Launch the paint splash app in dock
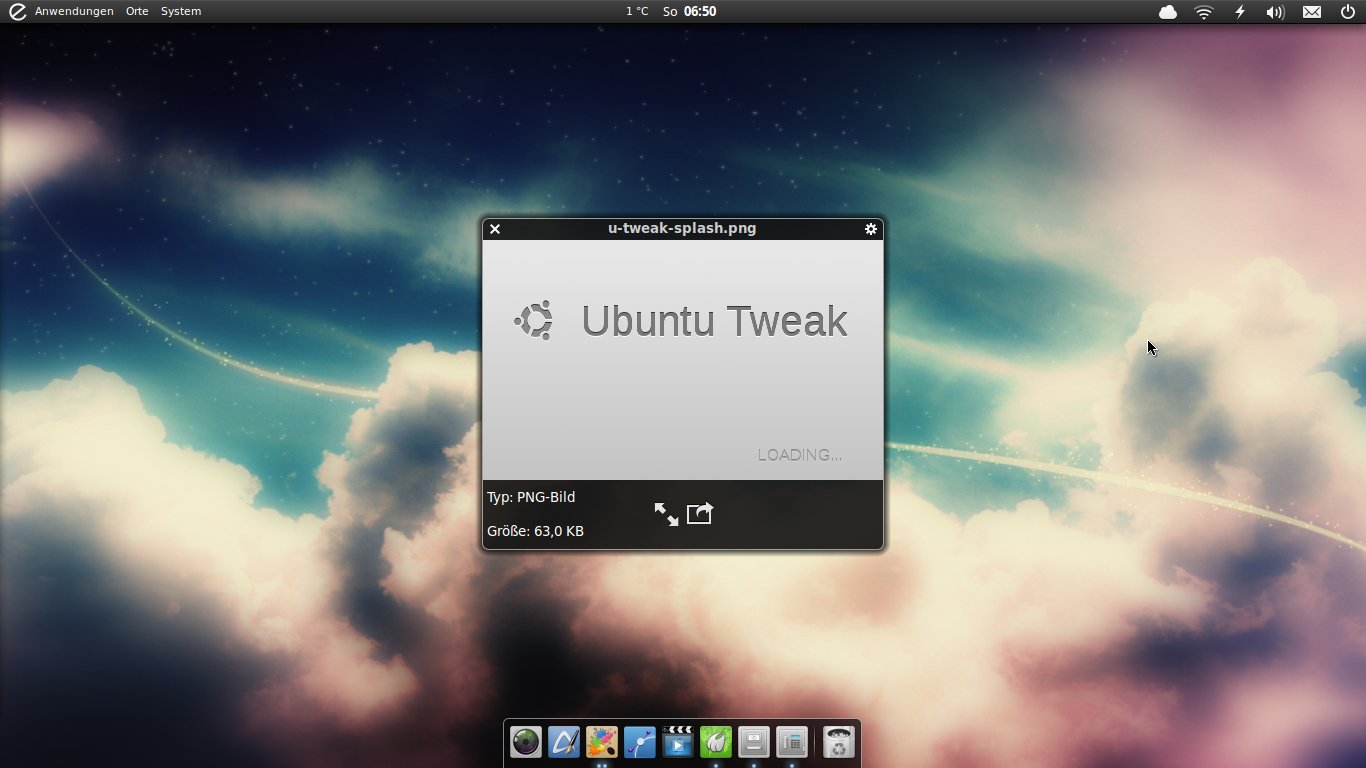The image size is (1366, 768). point(602,742)
